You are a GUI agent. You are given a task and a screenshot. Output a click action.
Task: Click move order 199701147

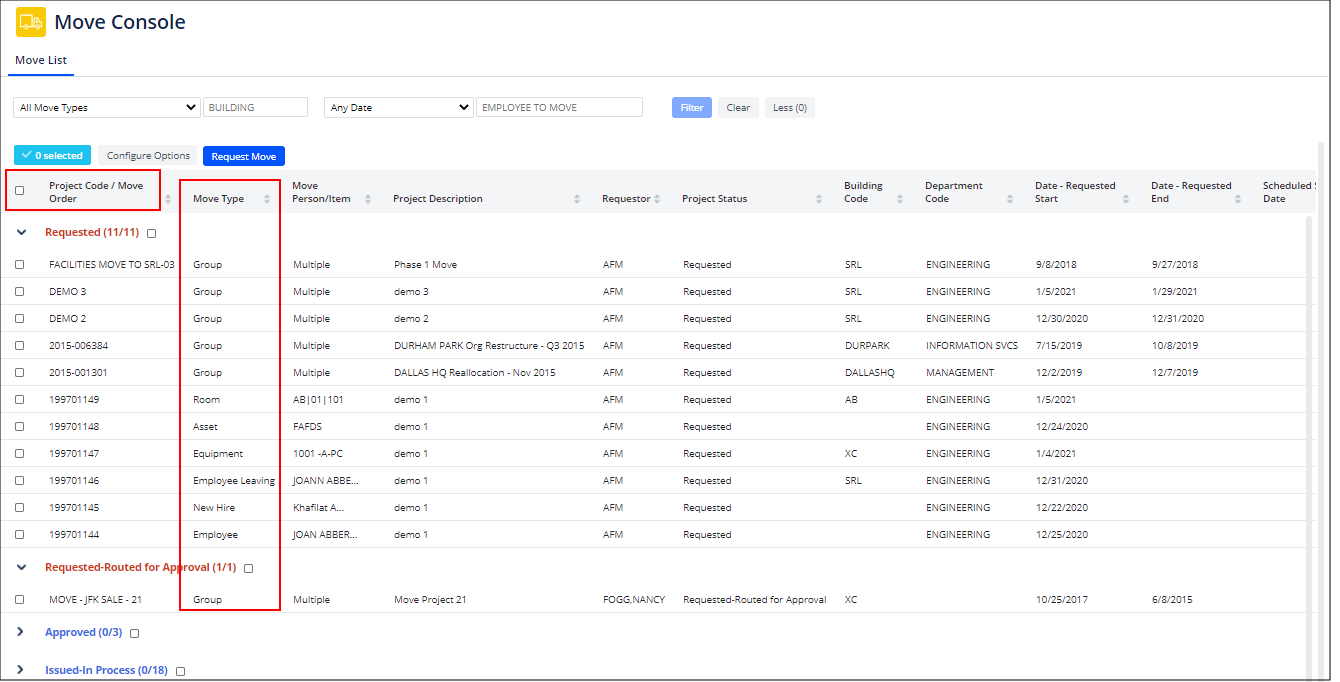click(74, 454)
